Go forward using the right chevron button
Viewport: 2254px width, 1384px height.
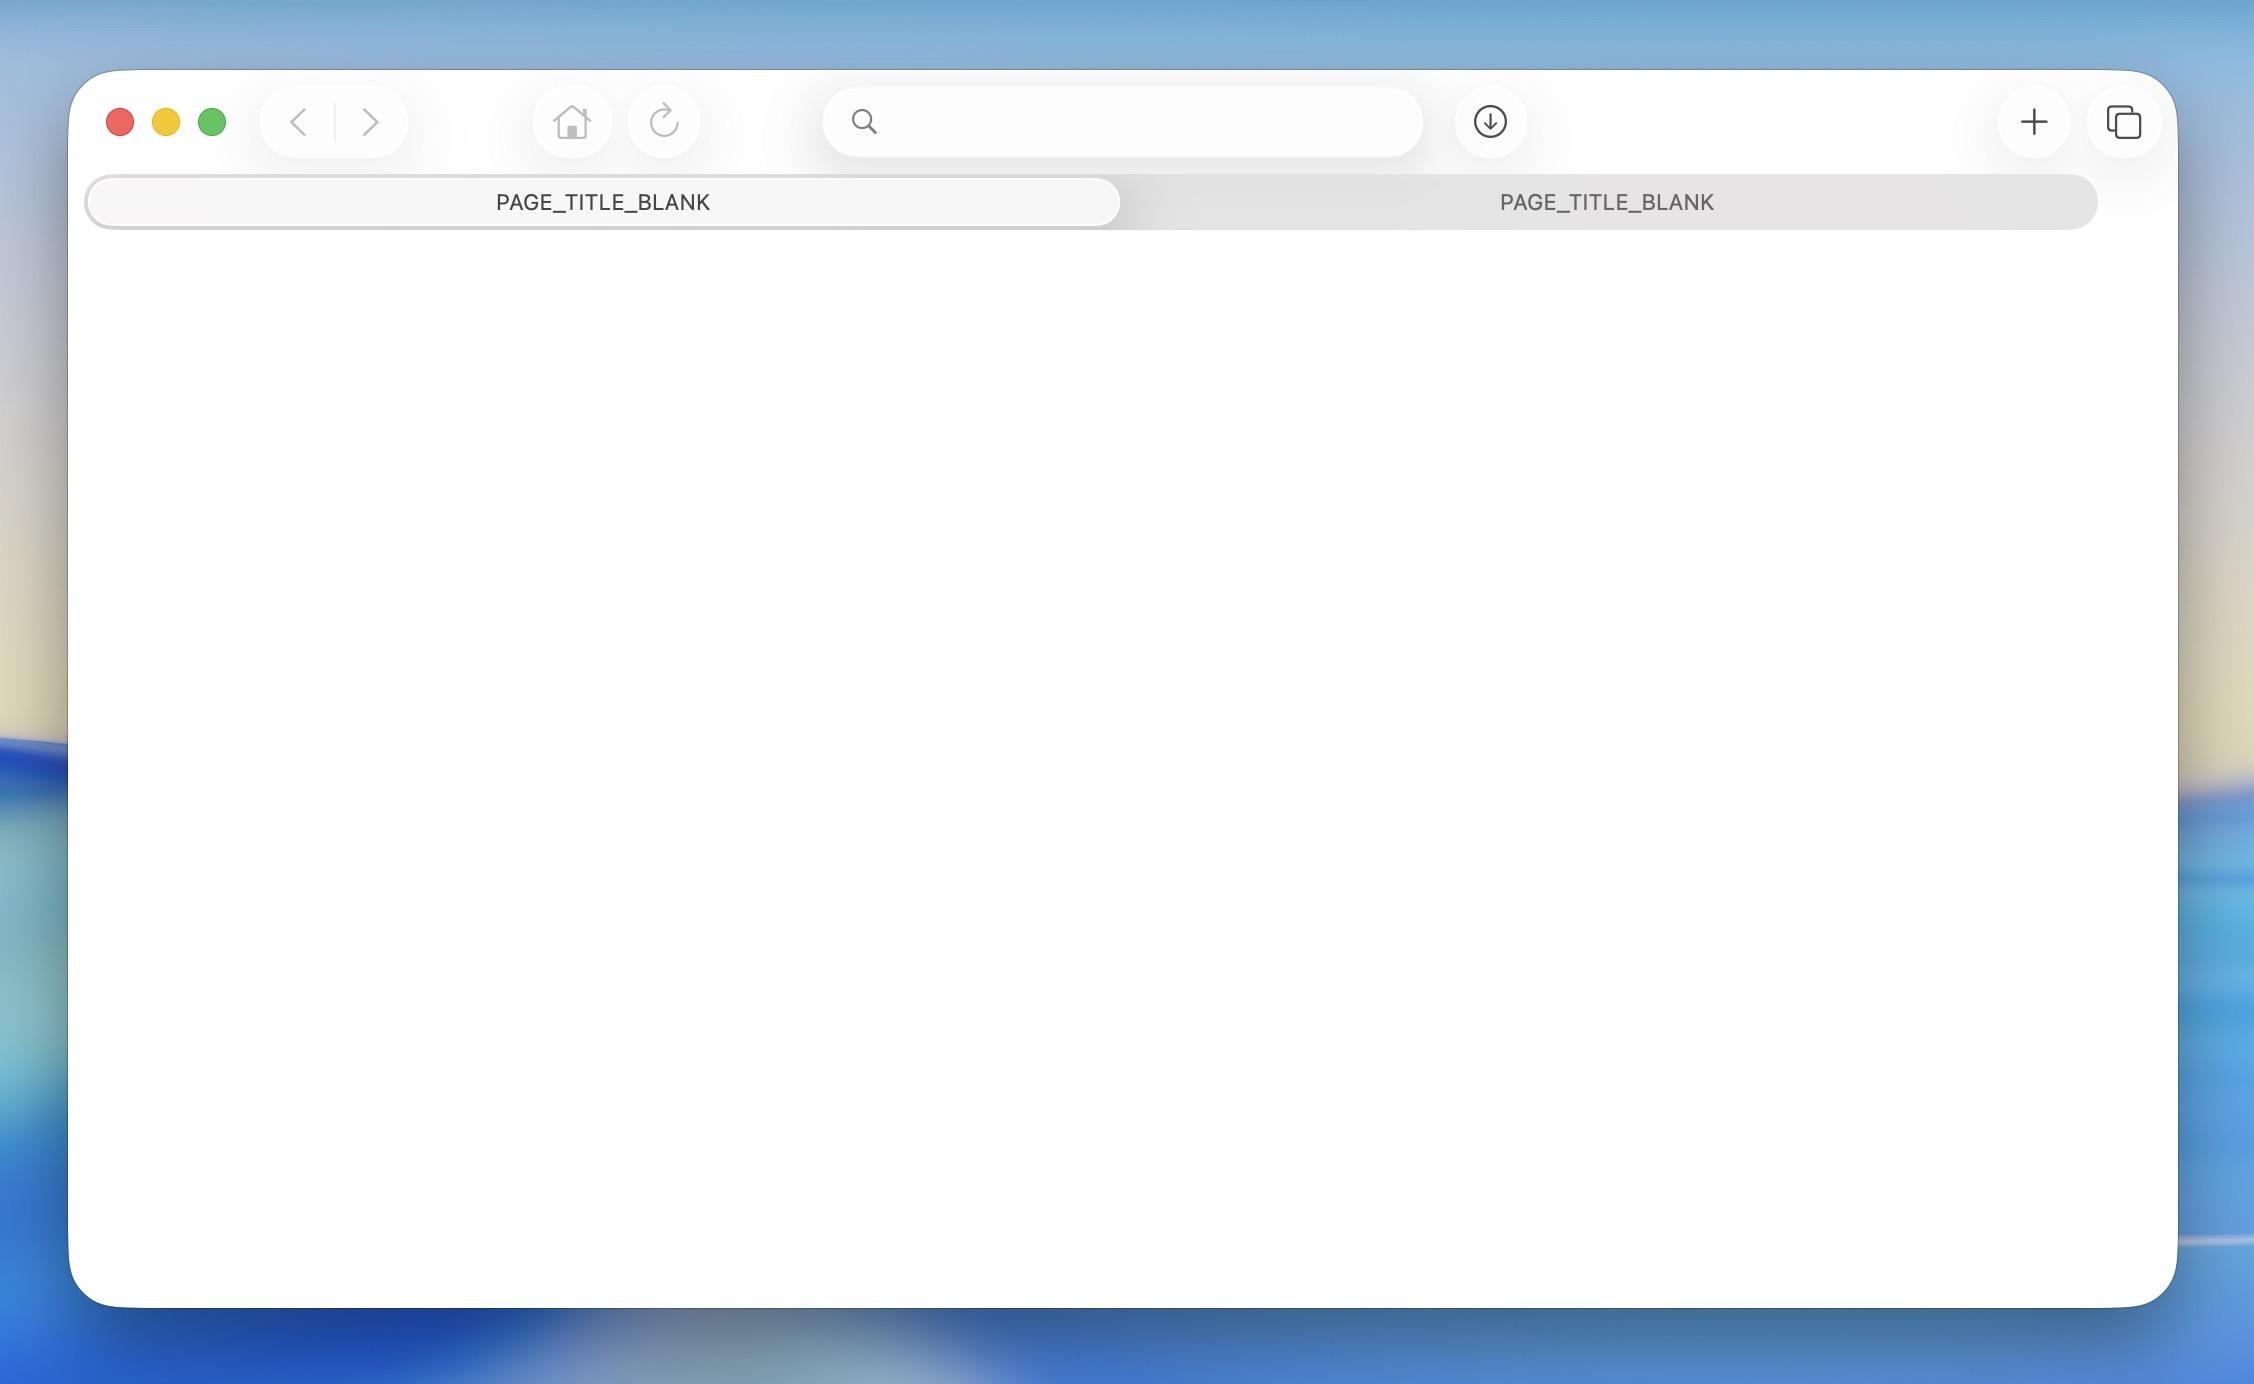tap(370, 122)
